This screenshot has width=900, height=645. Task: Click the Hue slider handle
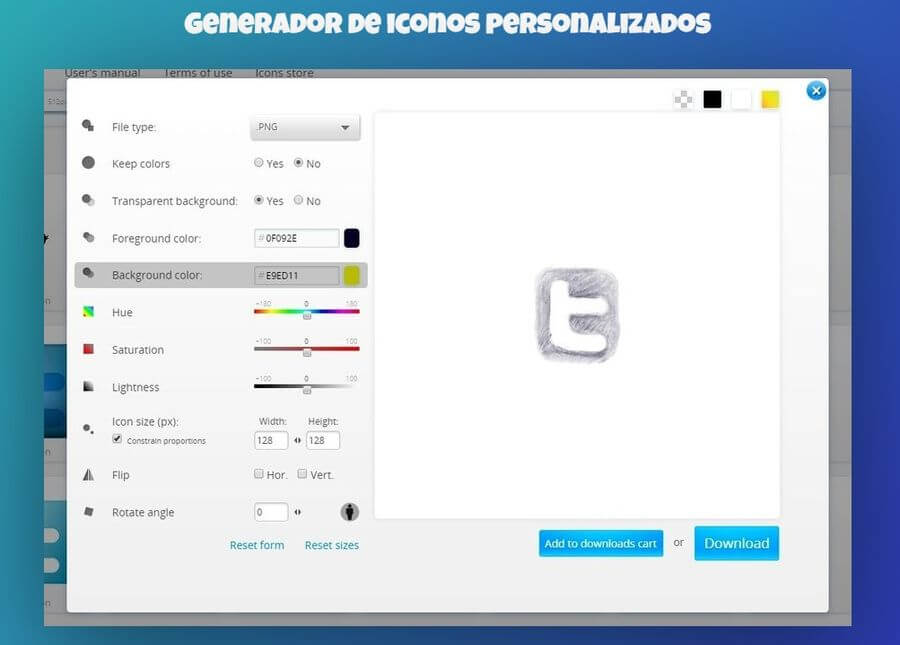(x=307, y=315)
